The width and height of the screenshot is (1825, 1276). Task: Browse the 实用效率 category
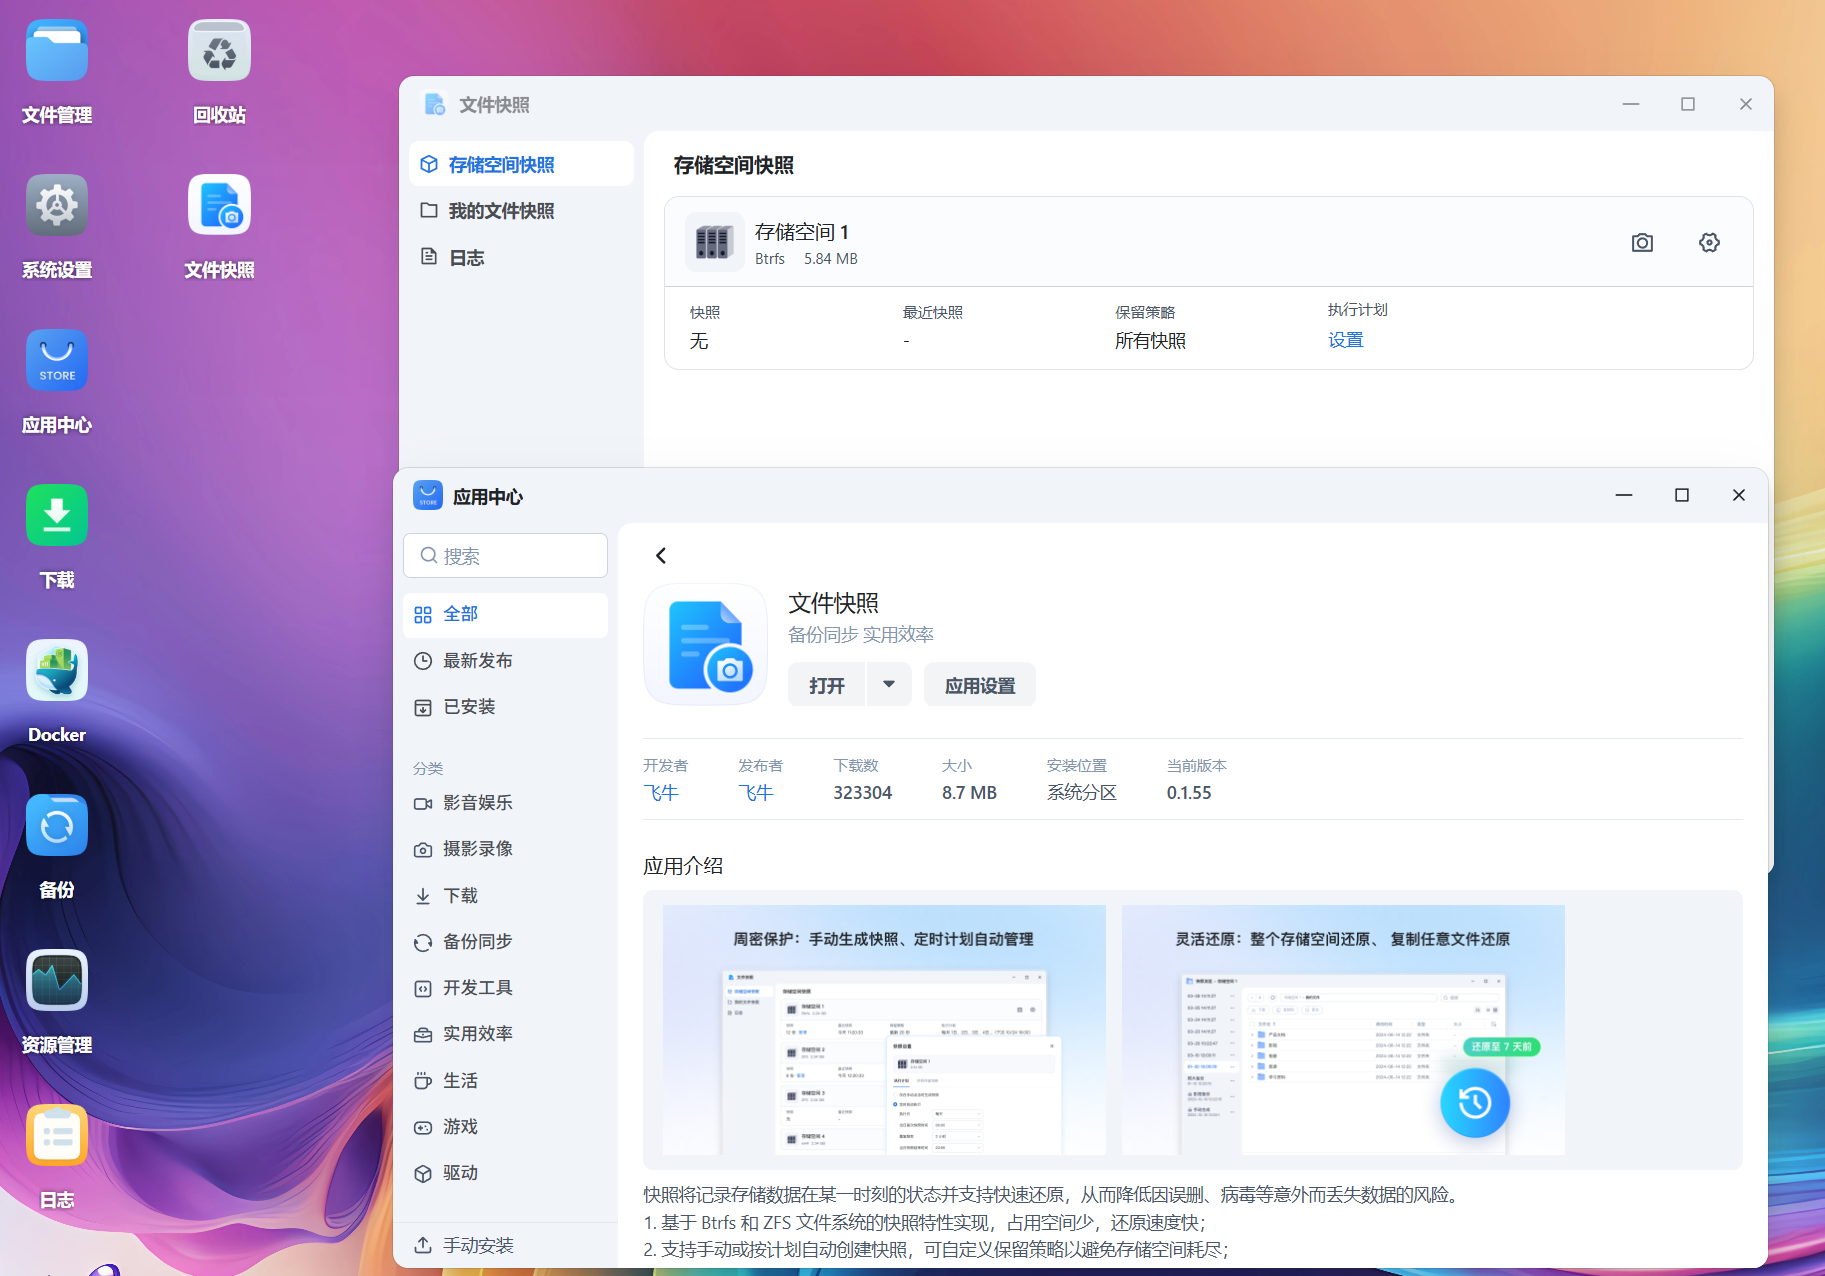pyautogui.click(x=505, y=1034)
